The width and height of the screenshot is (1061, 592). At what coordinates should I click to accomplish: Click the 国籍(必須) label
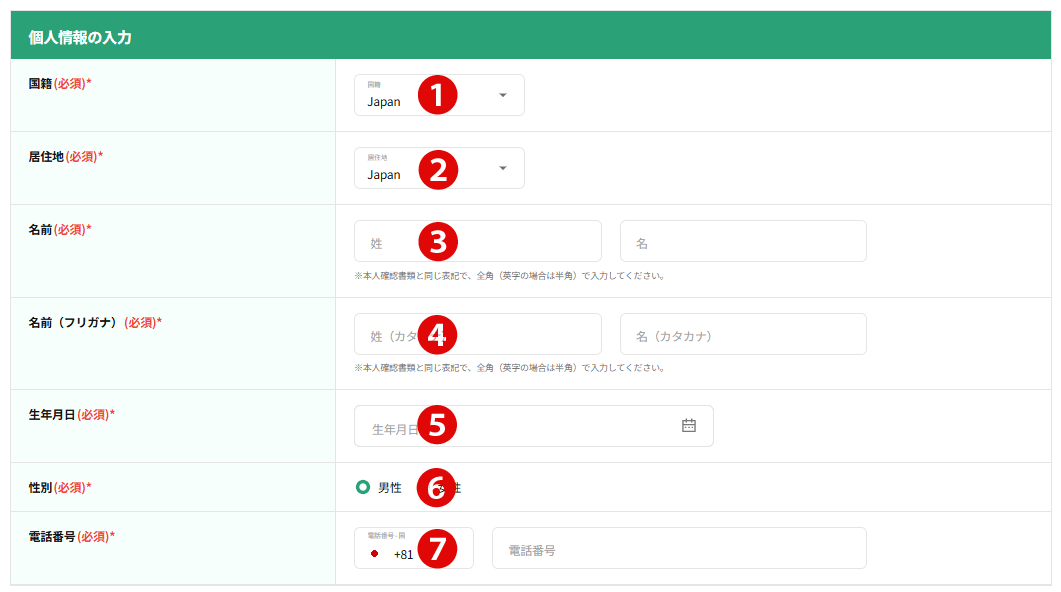(x=60, y=84)
